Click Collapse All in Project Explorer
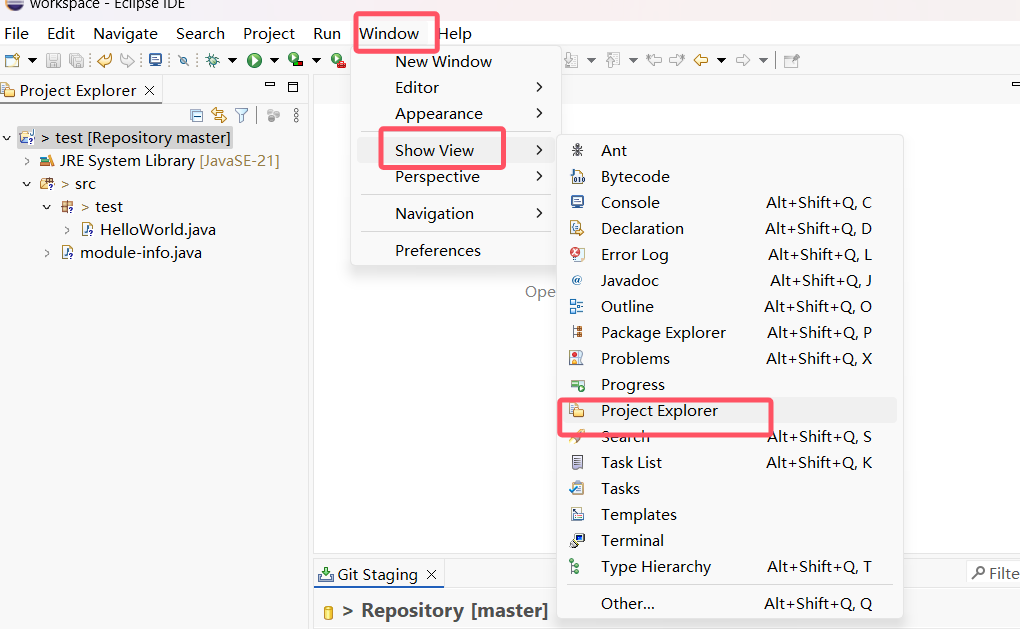Screen dimensions: 1020x629 pyautogui.click(x=196, y=116)
